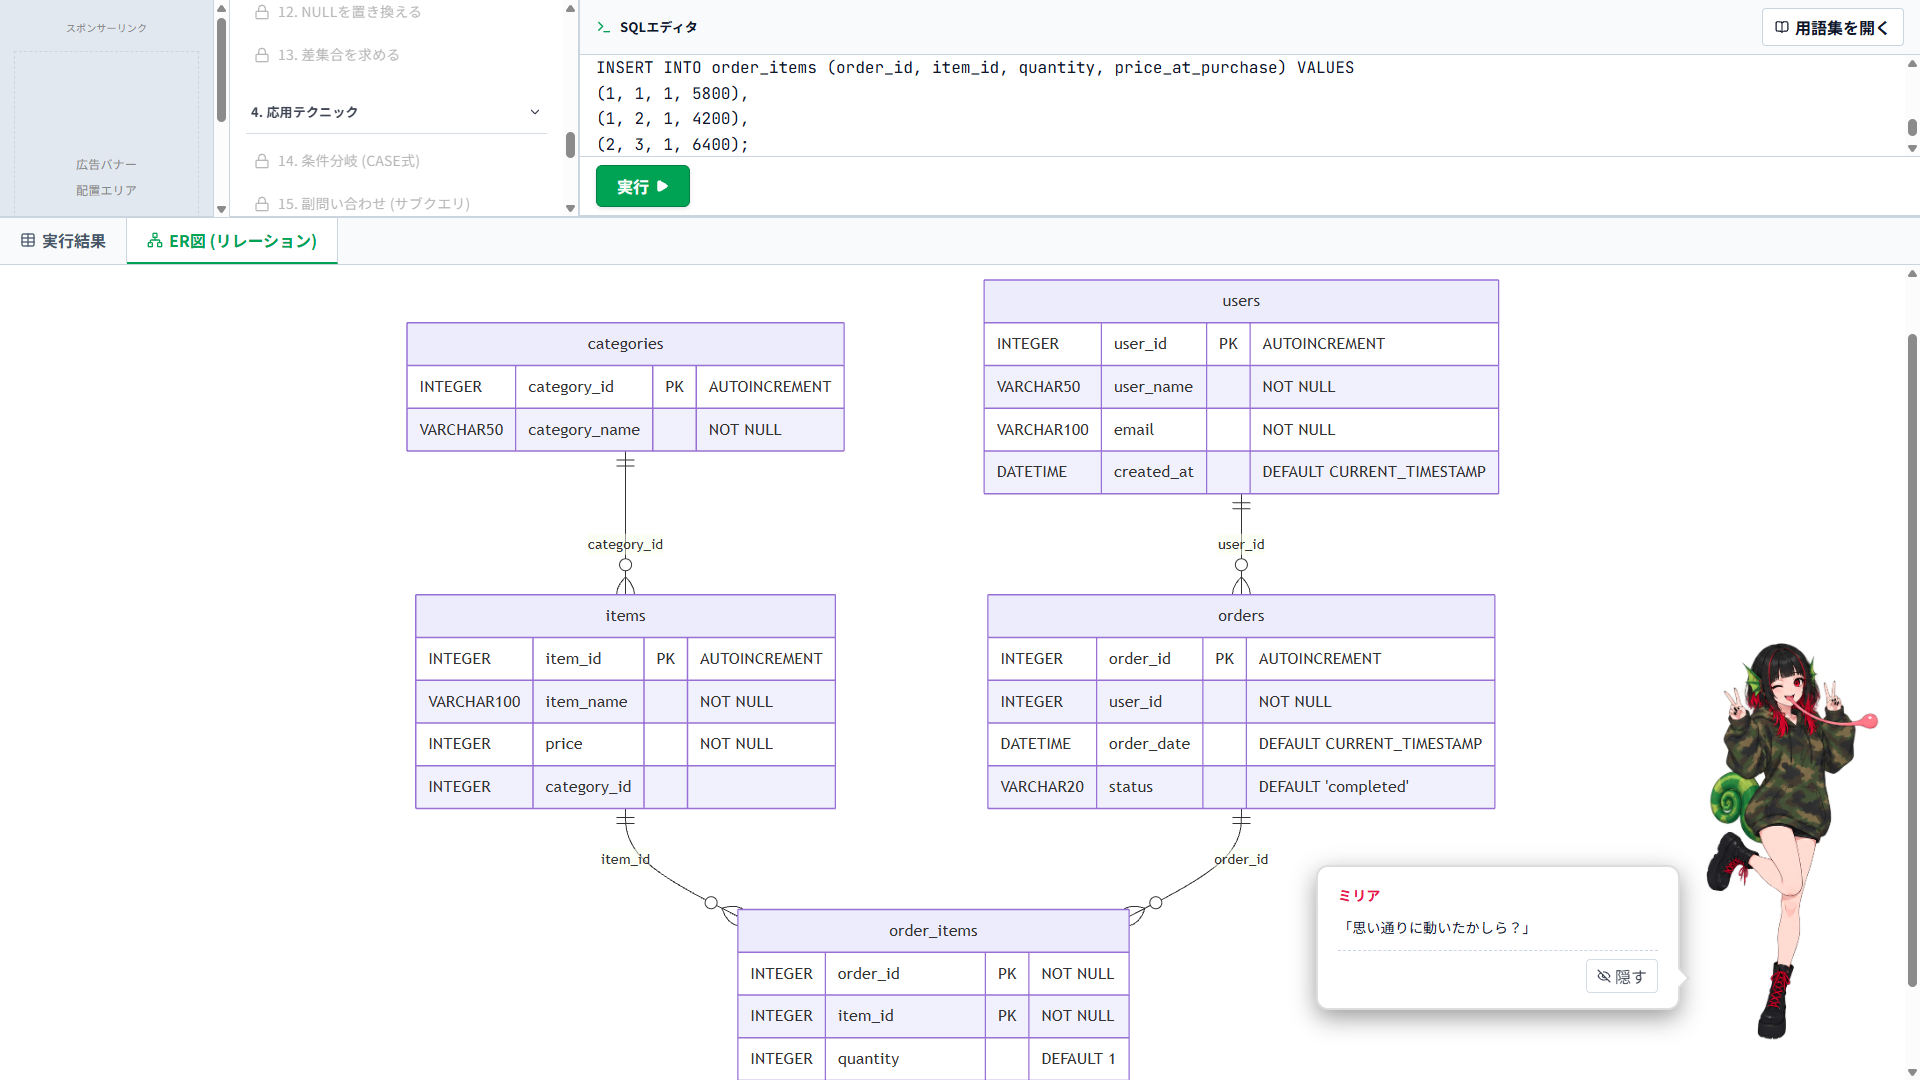Click the lock icon beside lesson 12
Screen dimensions: 1920x1080
(x=262, y=12)
